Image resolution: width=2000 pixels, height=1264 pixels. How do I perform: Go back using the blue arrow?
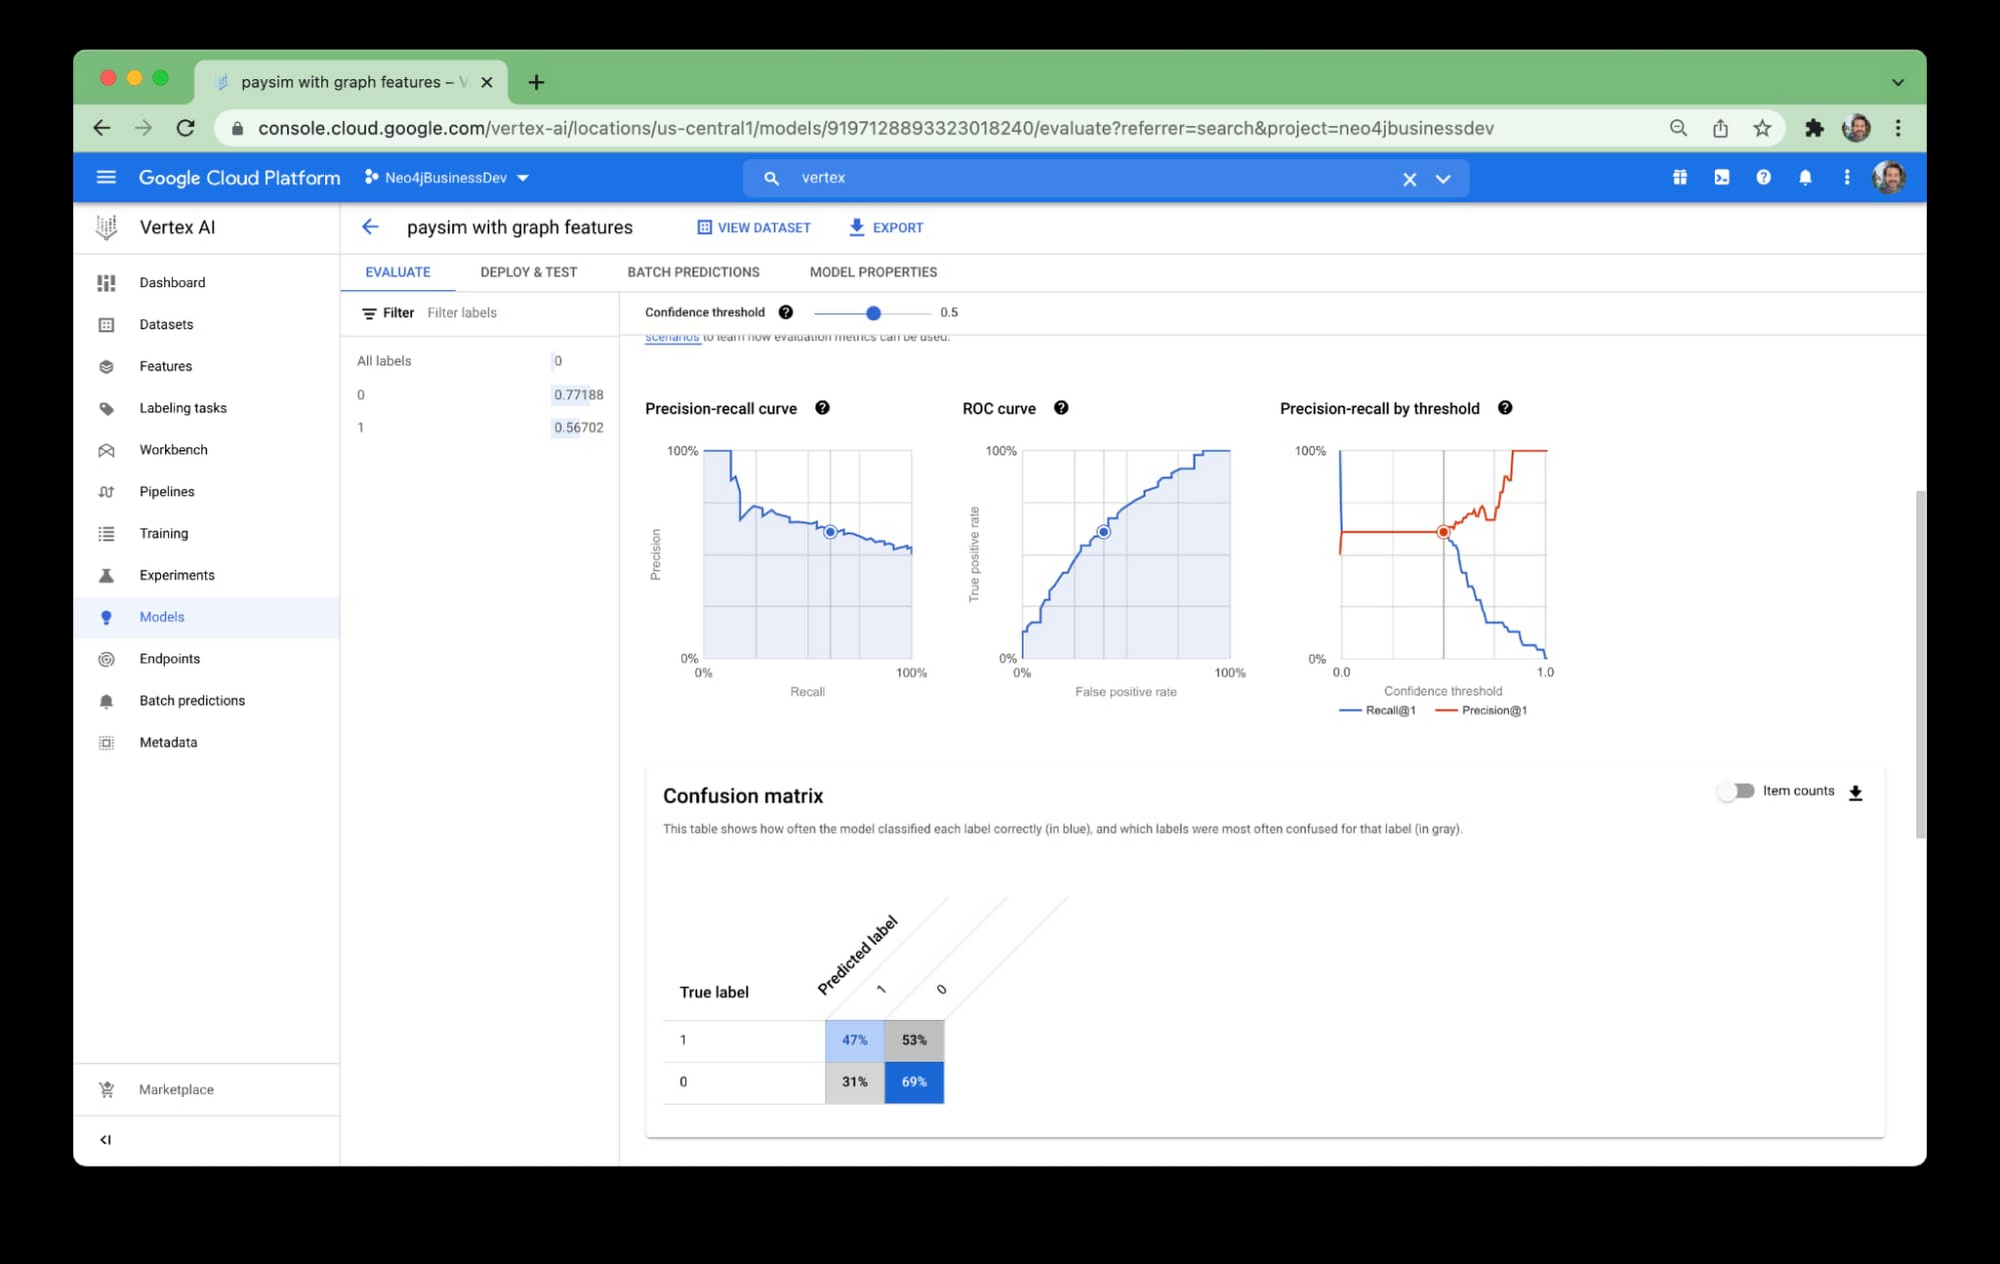[370, 227]
